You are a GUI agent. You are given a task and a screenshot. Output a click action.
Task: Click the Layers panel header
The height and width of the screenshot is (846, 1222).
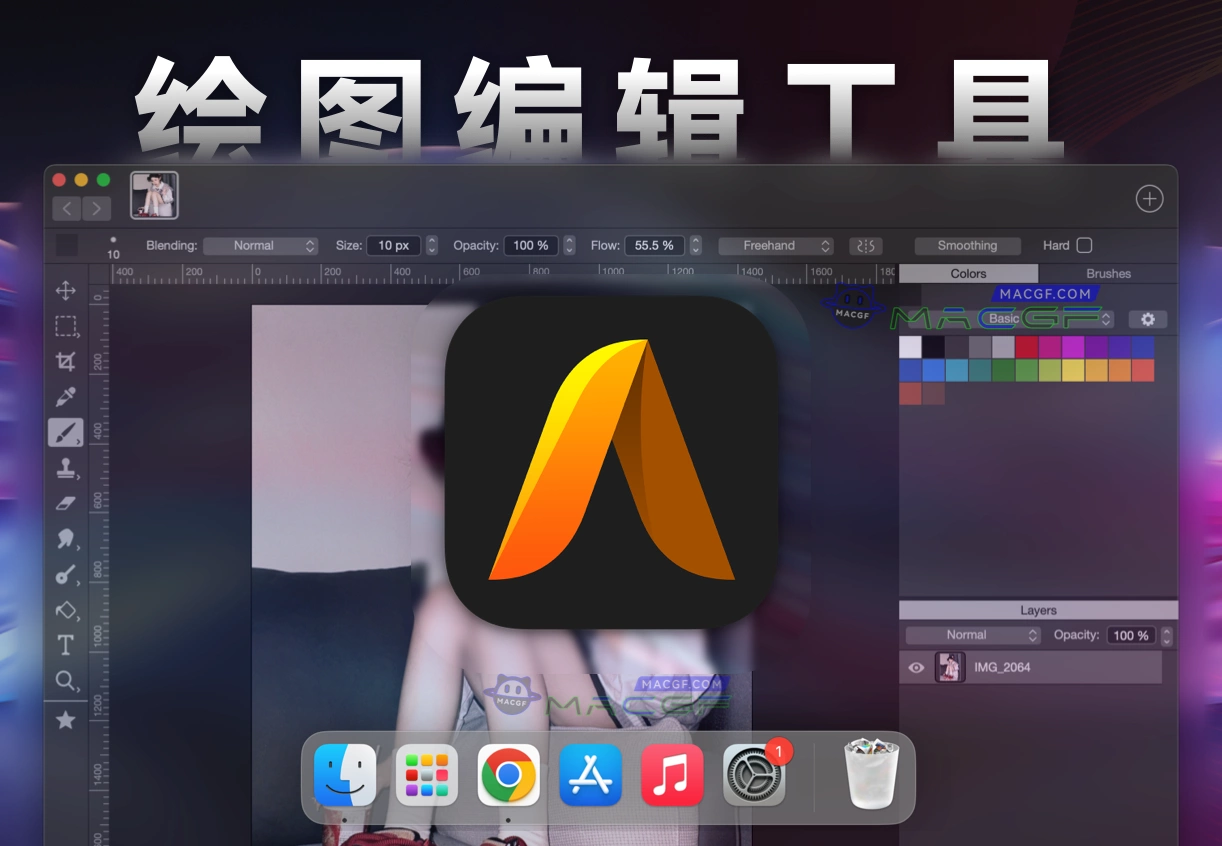click(1038, 610)
